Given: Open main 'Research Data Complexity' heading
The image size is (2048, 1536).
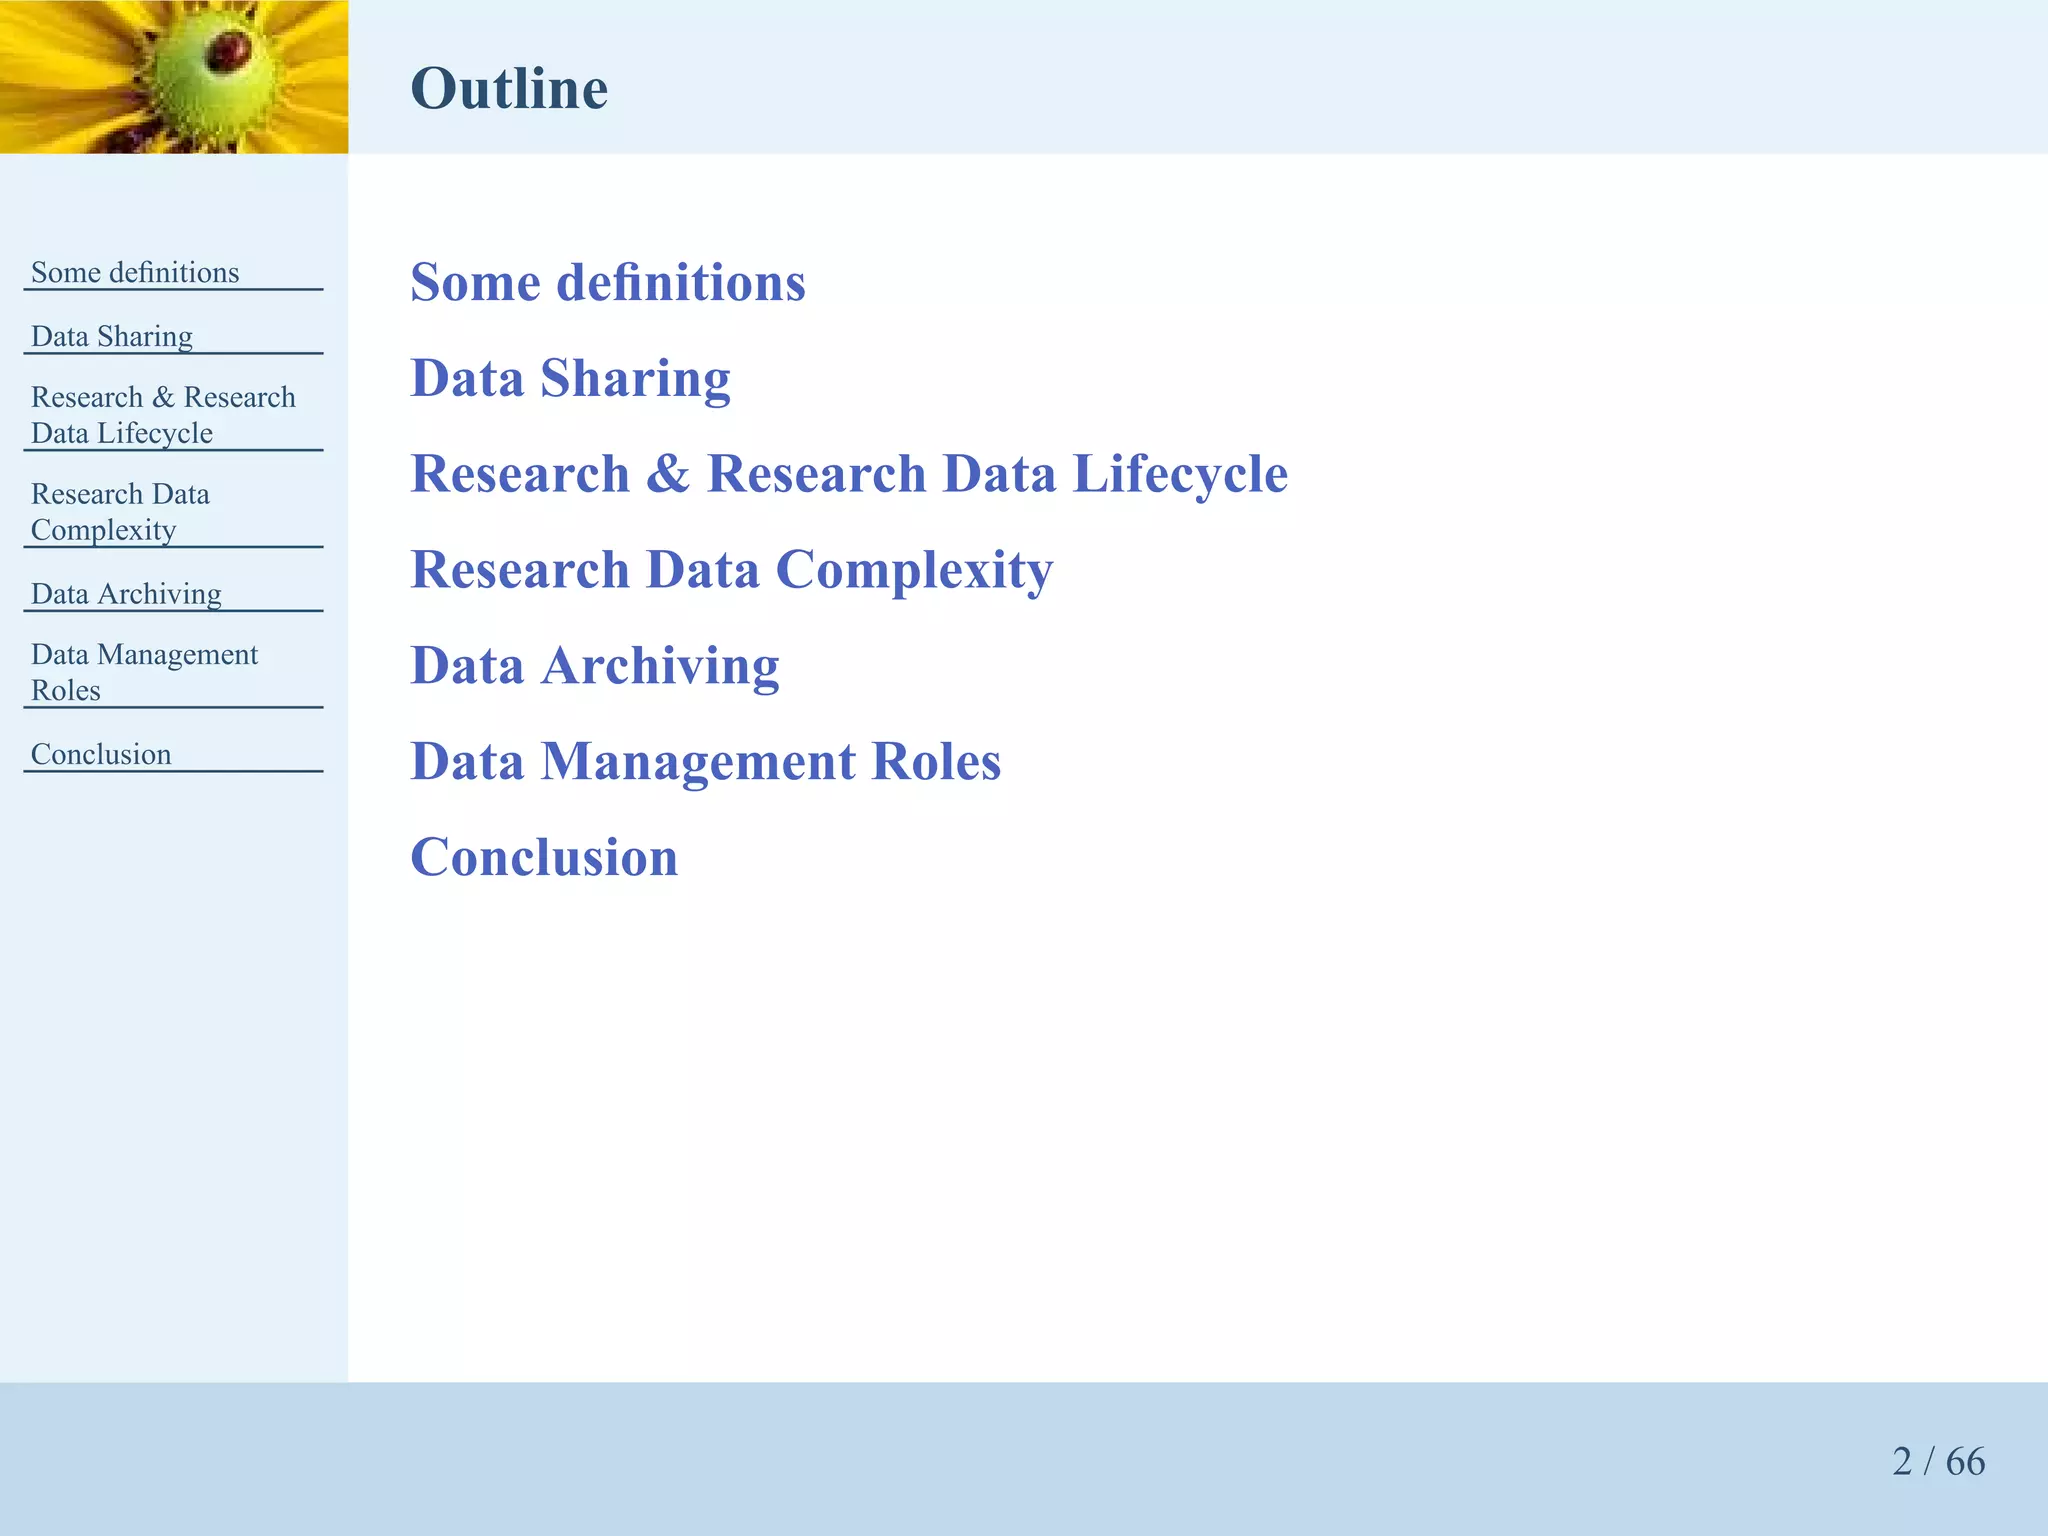Looking at the screenshot, I should 731,570.
